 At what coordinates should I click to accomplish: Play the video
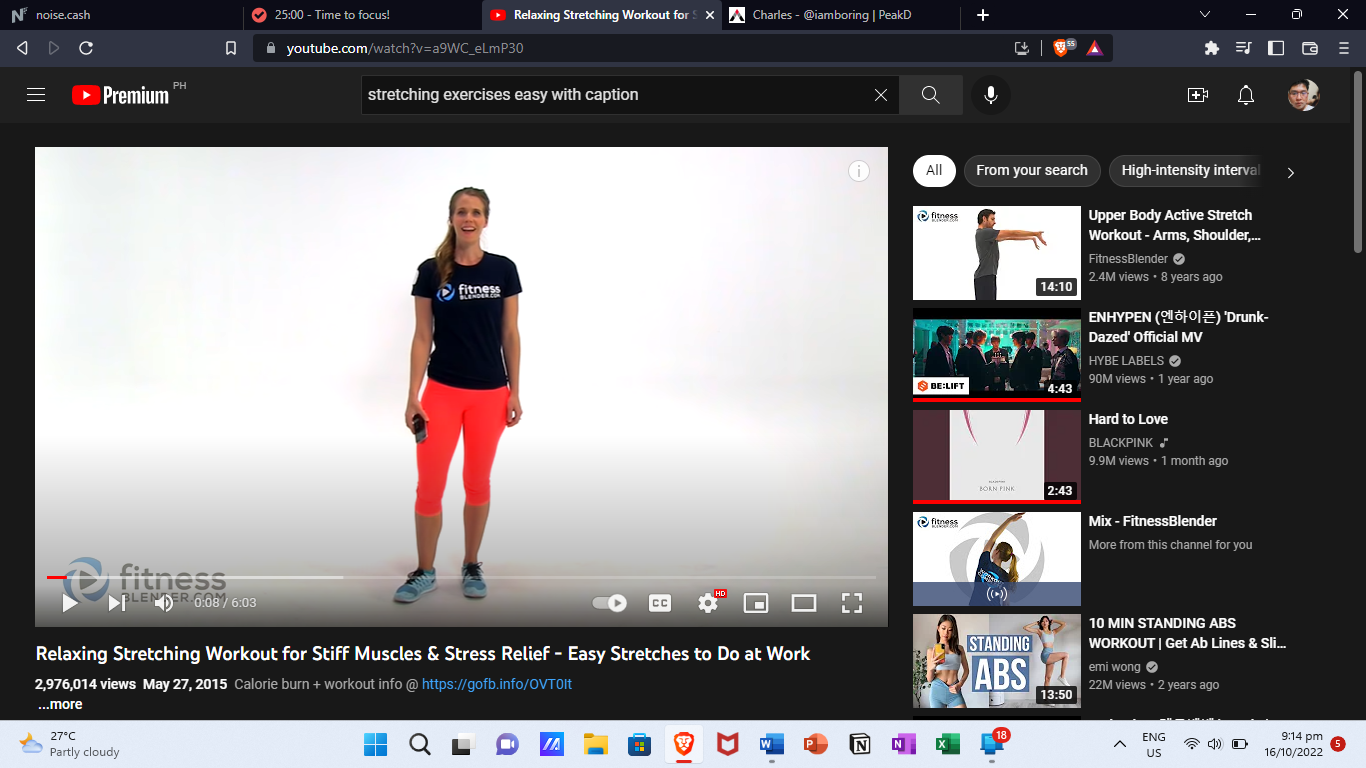(70, 603)
